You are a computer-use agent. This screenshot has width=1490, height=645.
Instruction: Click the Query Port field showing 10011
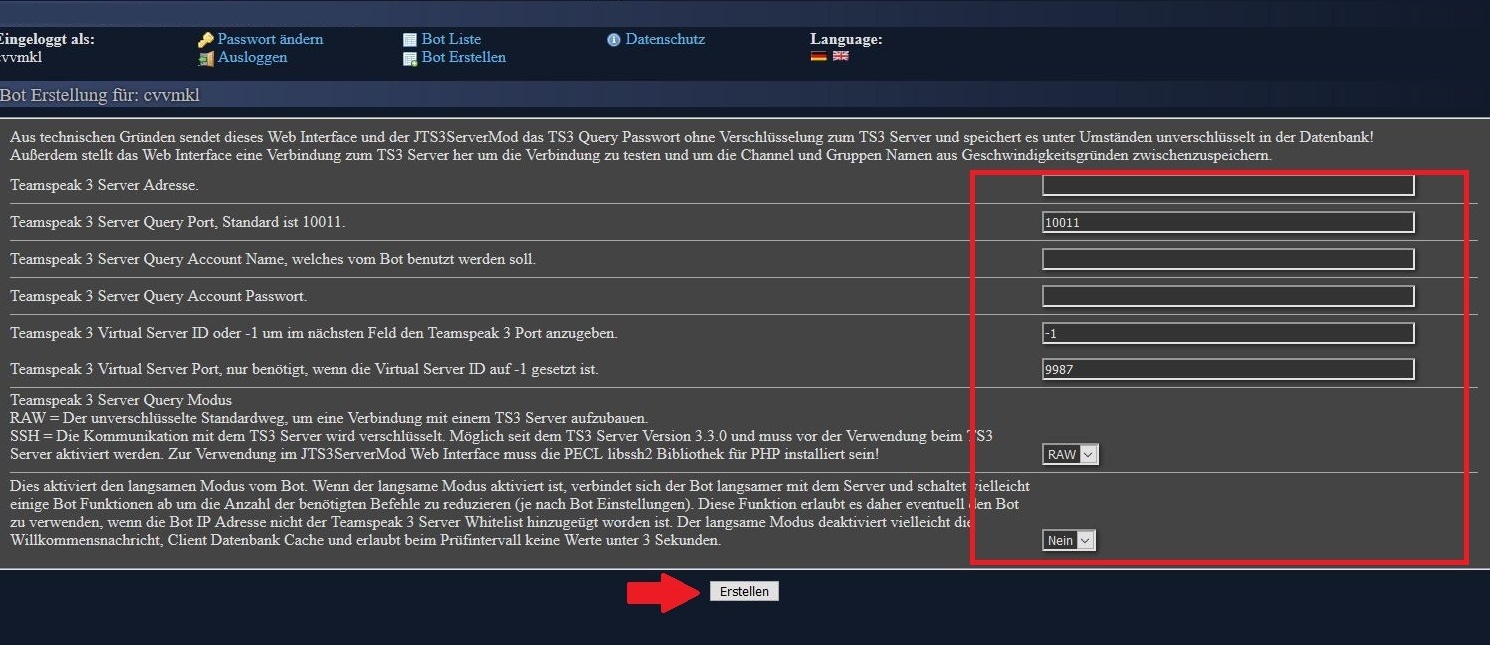[x=1228, y=223]
